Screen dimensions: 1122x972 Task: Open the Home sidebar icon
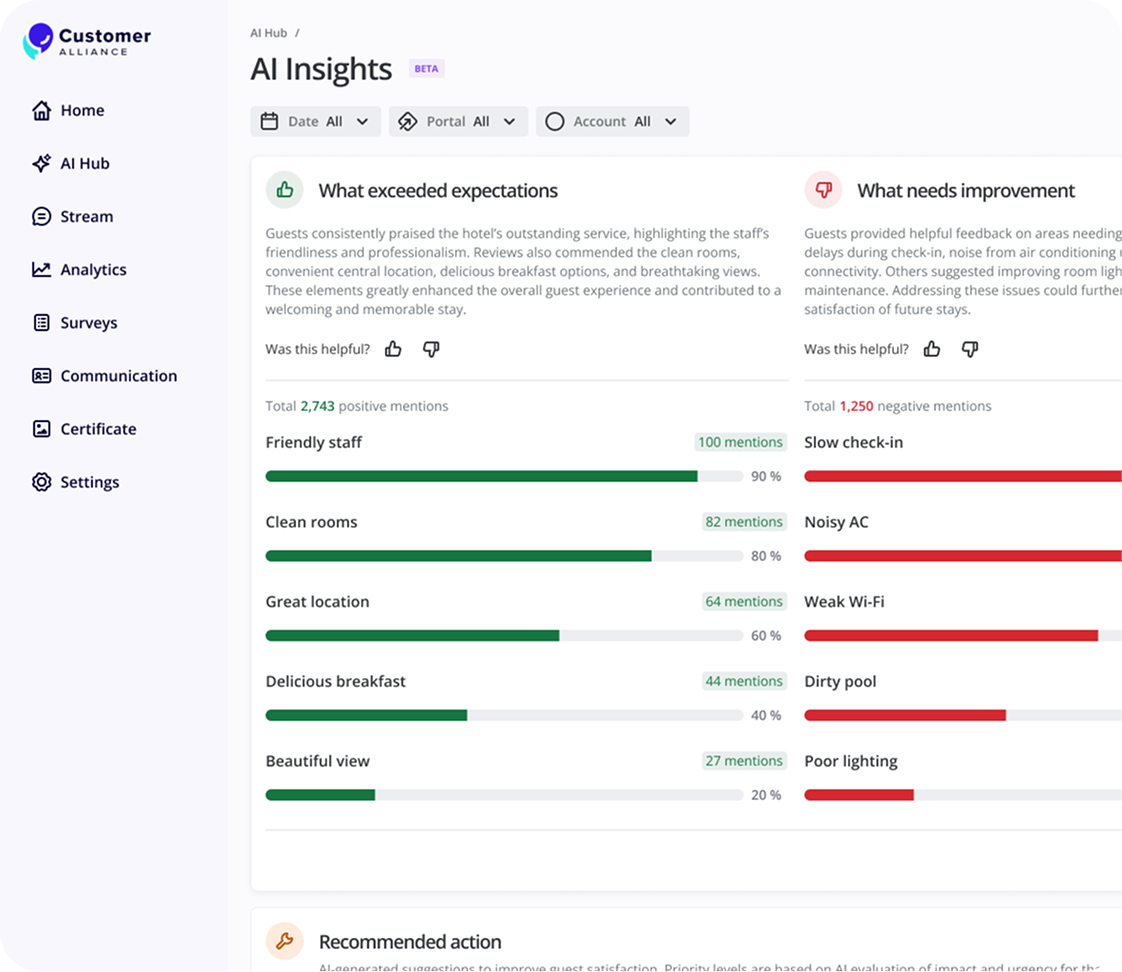(42, 110)
